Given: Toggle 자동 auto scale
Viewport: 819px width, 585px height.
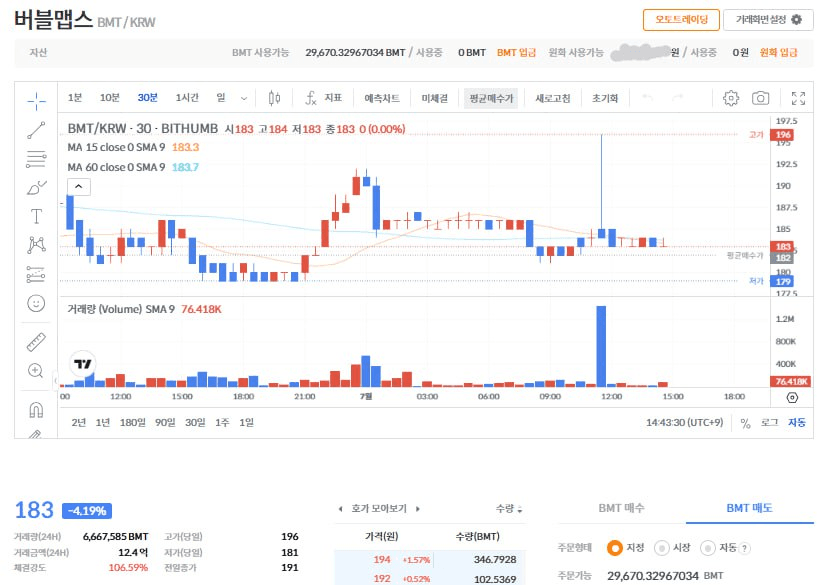Looking at the screenshot, I should [797, 423].
